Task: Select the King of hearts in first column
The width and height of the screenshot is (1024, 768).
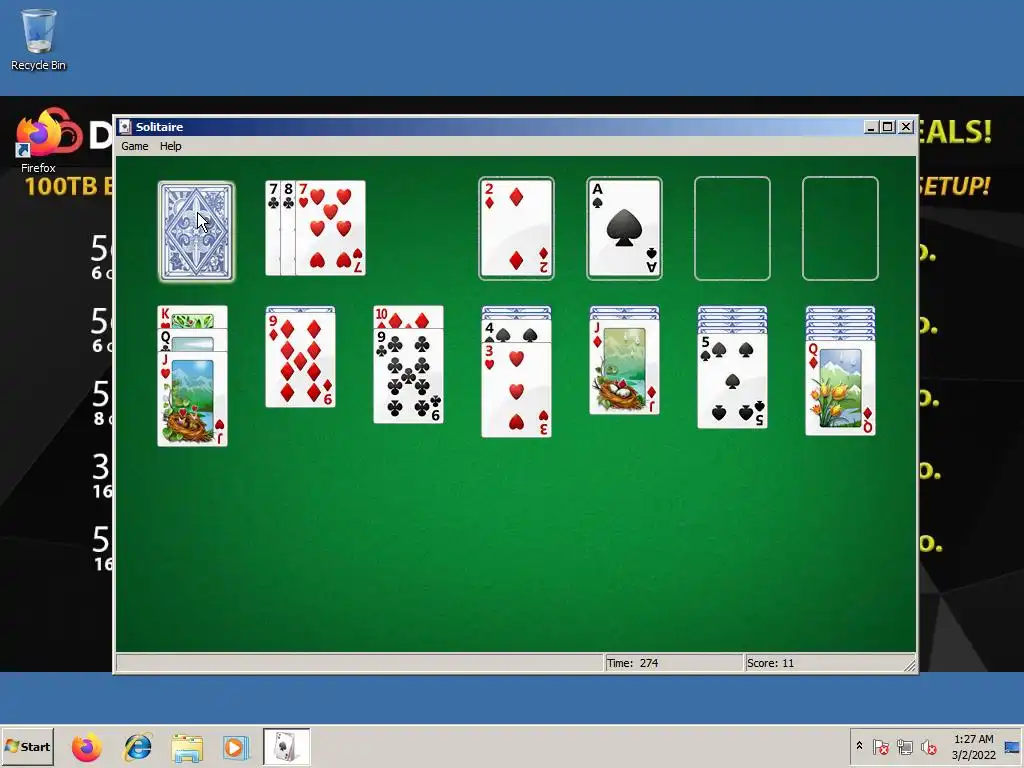Action: click(x=193, y=317)
